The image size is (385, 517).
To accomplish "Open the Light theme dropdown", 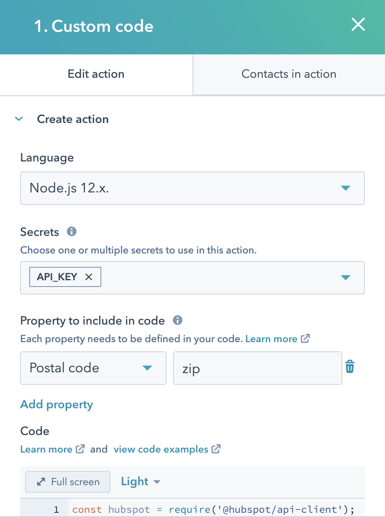I will tap(140, 482).
